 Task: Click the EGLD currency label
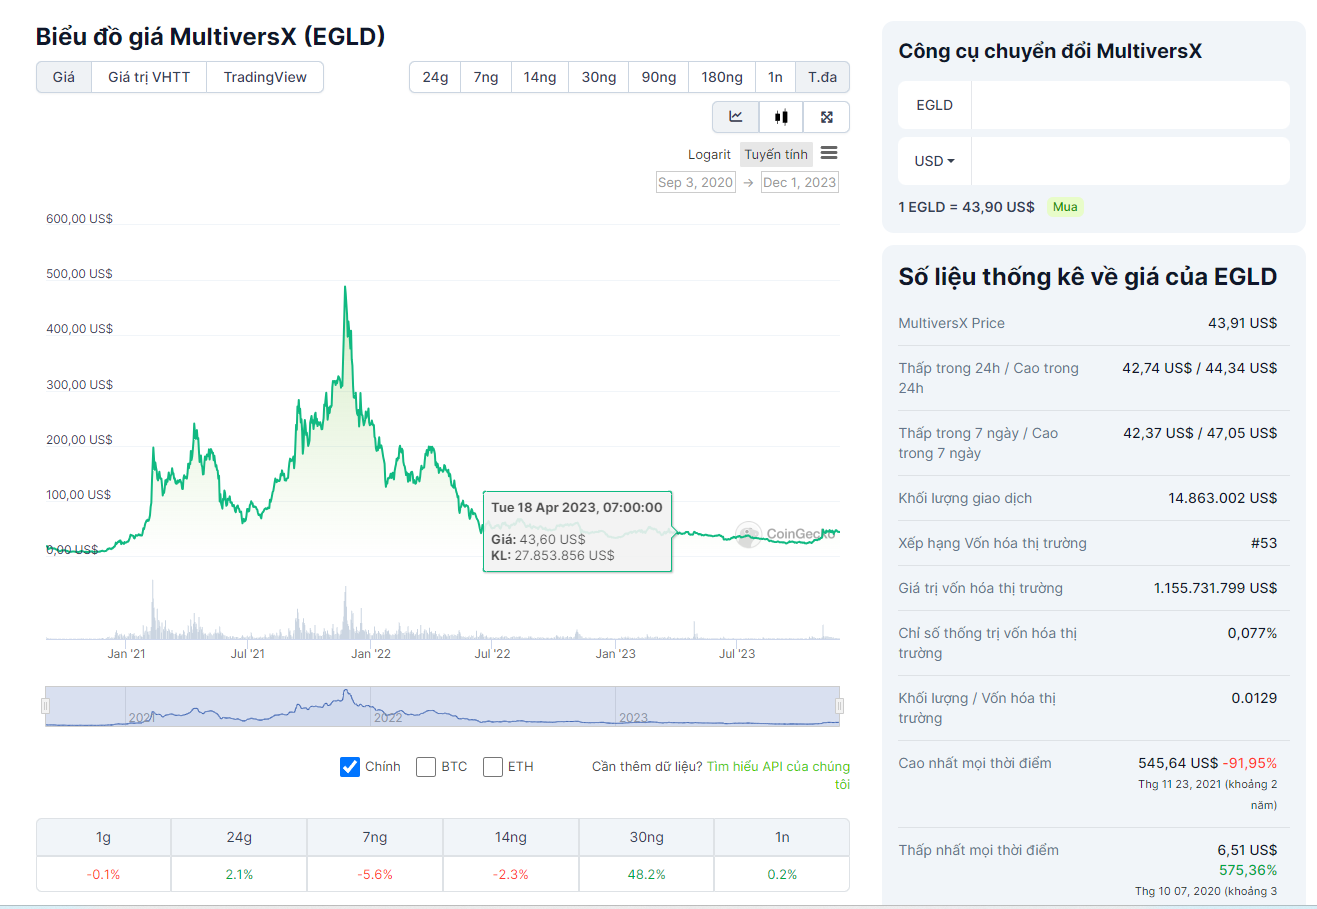click(x=934, y=105)
